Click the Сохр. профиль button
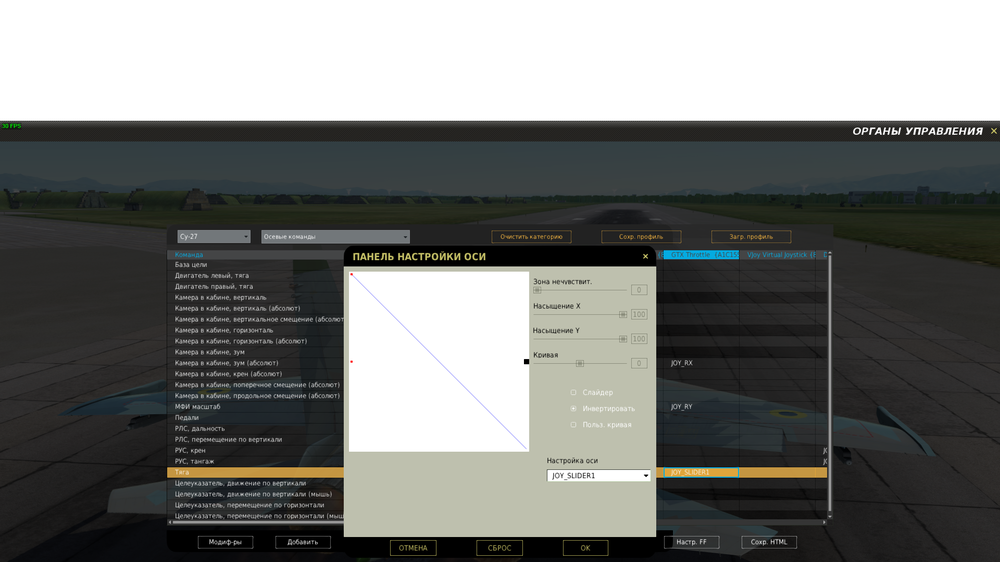The image size is (1000, 562). coord(641,237)
